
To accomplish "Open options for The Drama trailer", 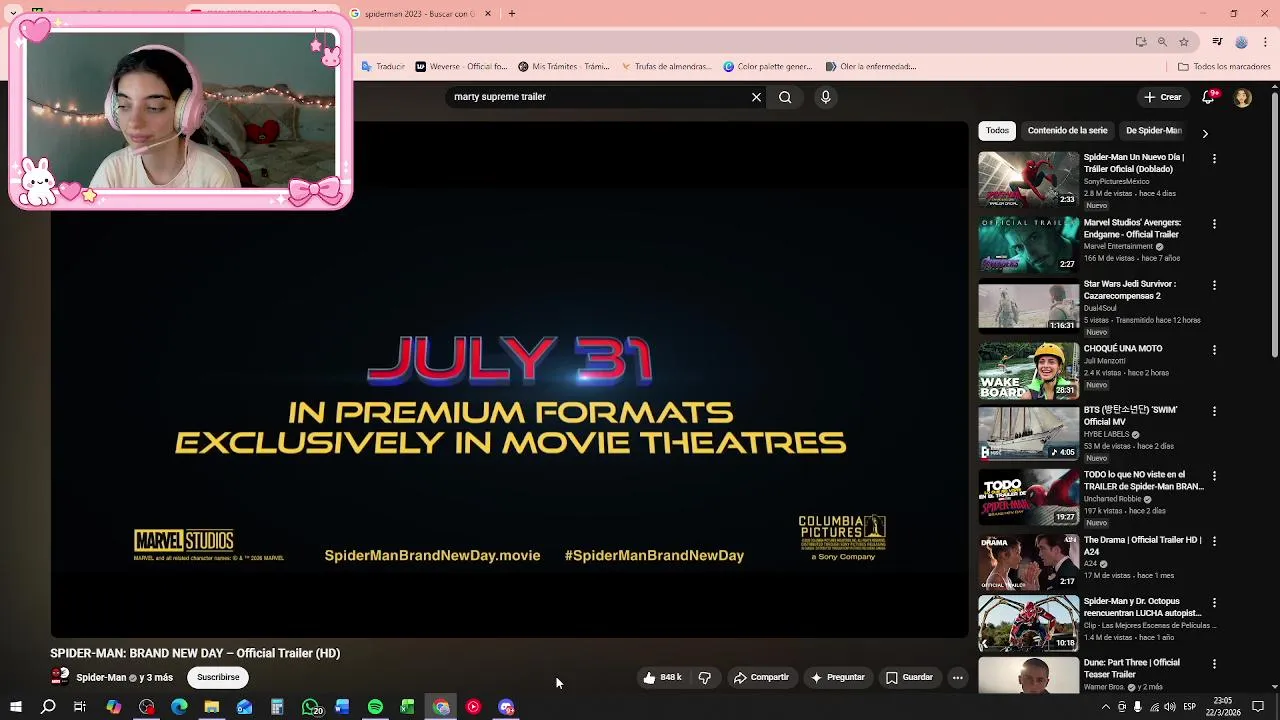I will point(1214,541).
